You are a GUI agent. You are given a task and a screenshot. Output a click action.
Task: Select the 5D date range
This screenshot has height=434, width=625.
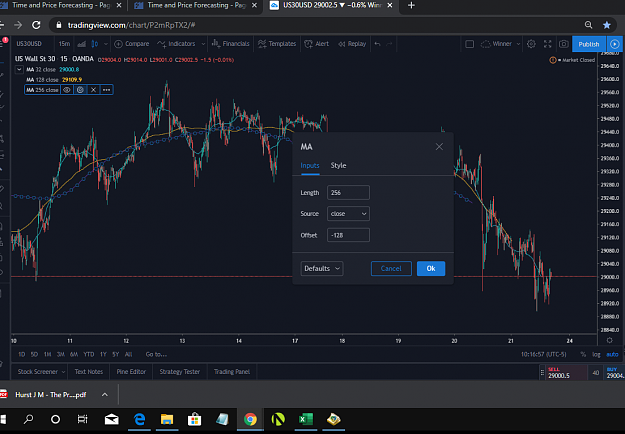34,354
